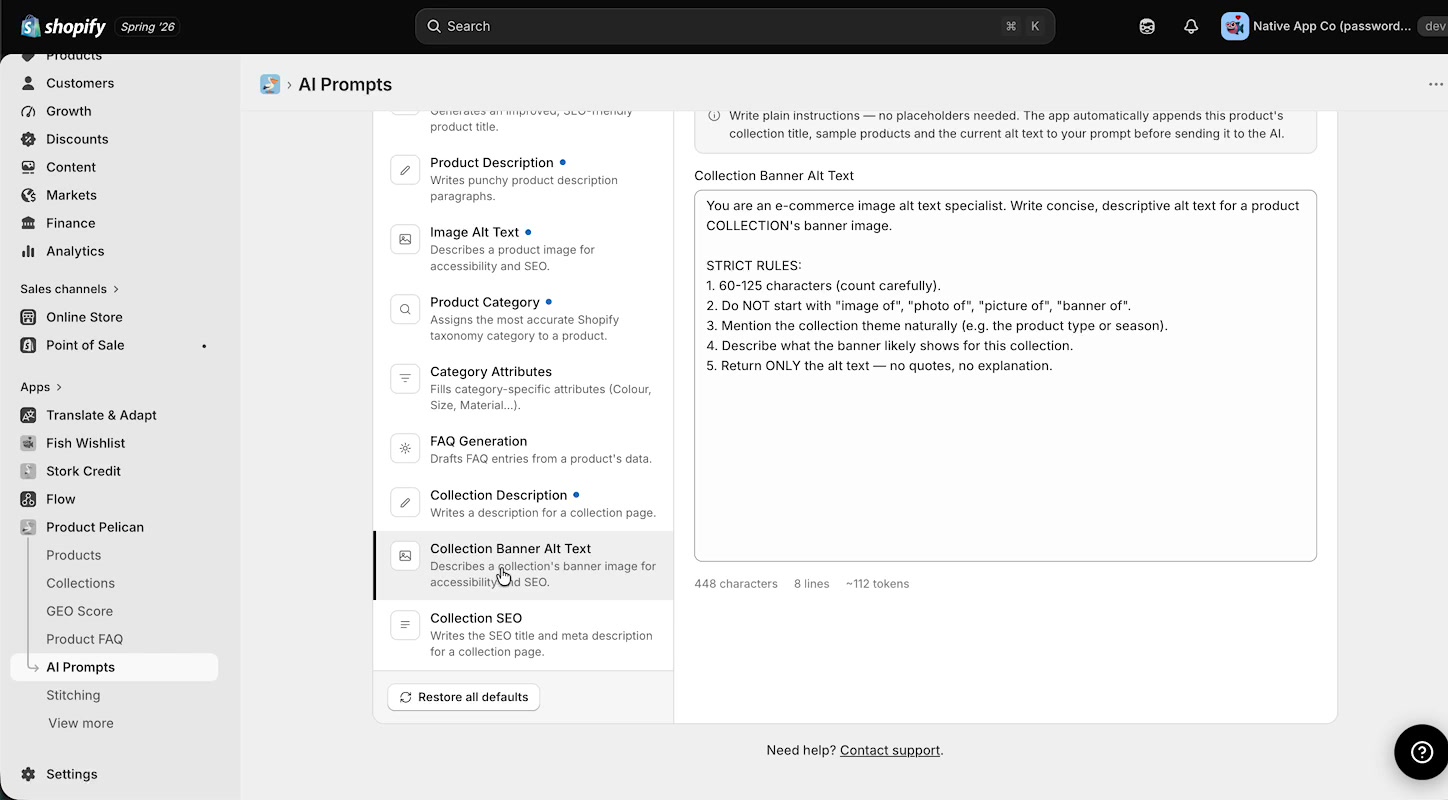Click the Product Description pencil icon
The image size is (1448, 800).
click(x=405, y=170)
